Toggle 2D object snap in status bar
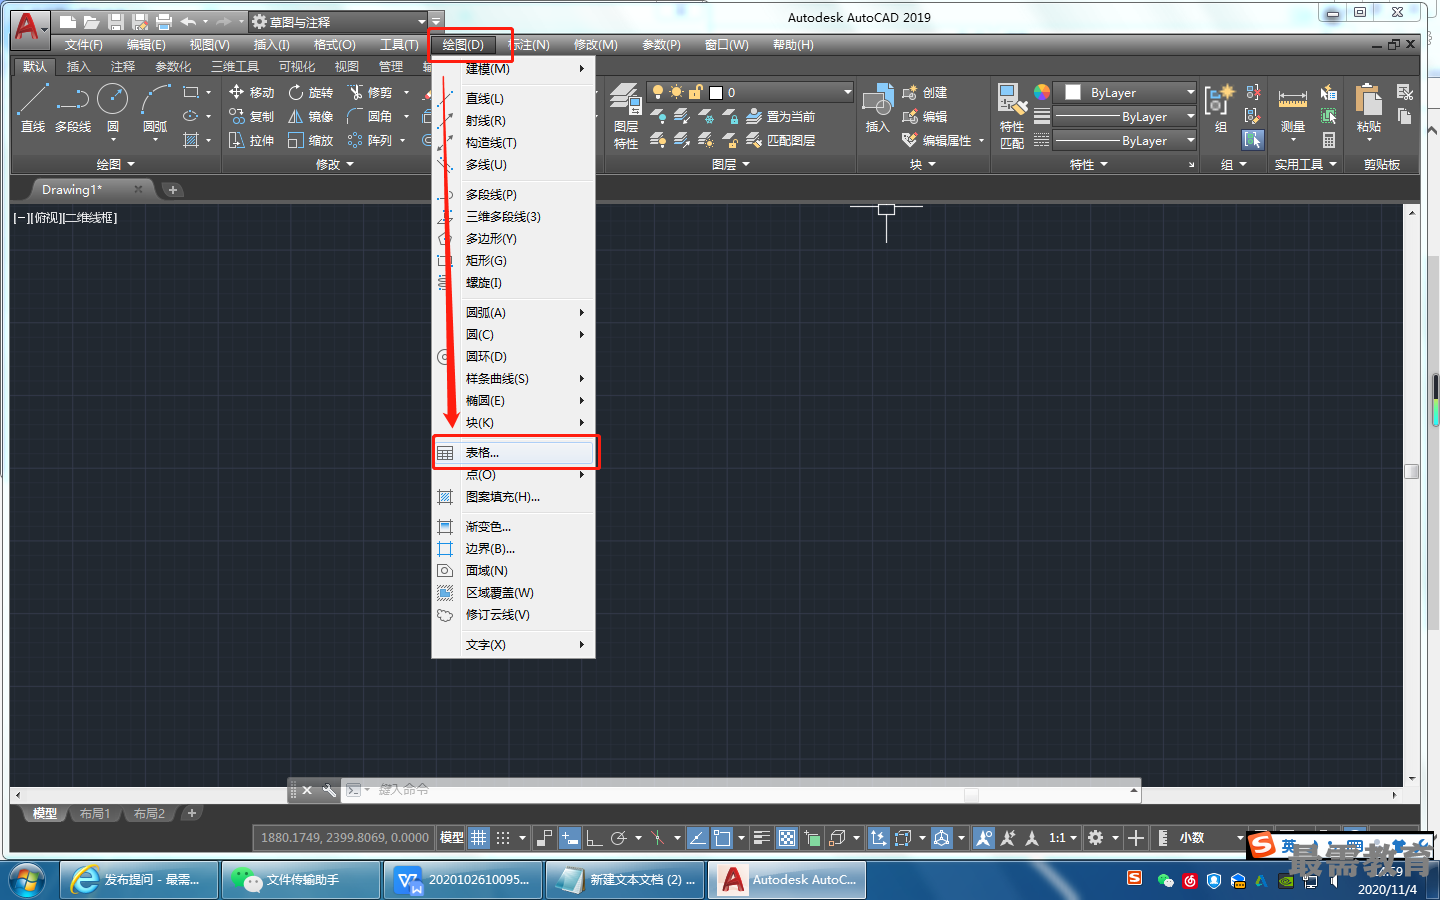This screenshot has height=900, width=1440. 722,838
